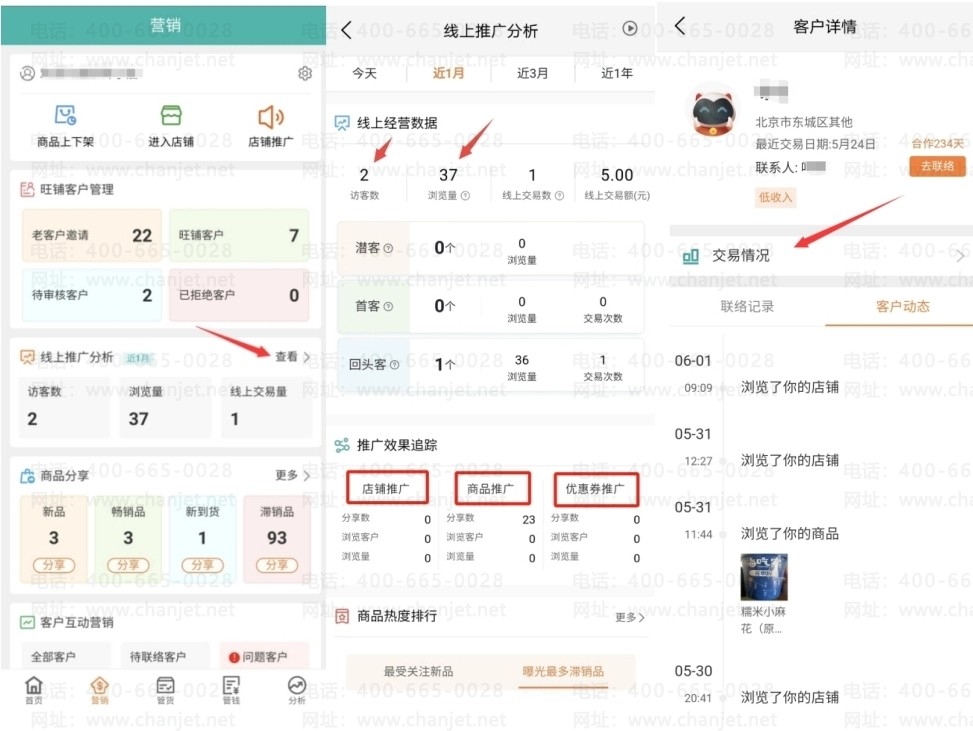The image size is (973, 731).
Task: Switch to 联络记录 tab
Action: (x=747, y=307)
